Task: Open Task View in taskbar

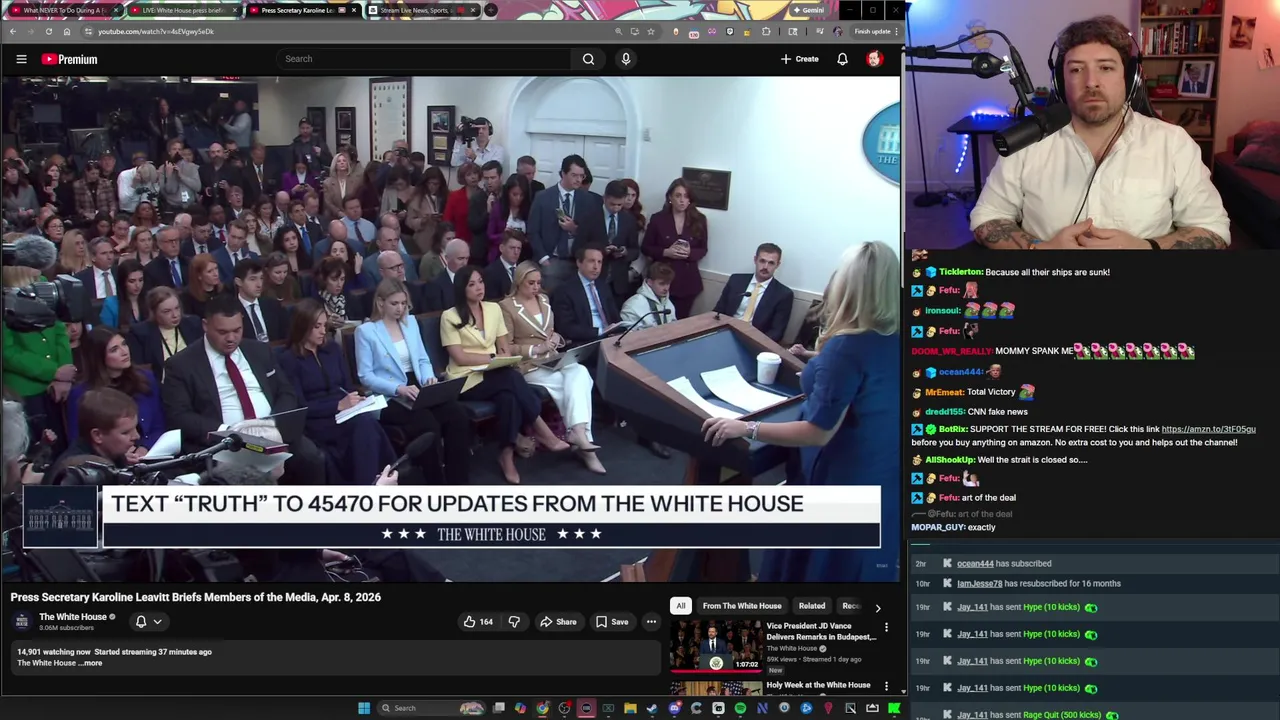Action: tap(498, 708)
